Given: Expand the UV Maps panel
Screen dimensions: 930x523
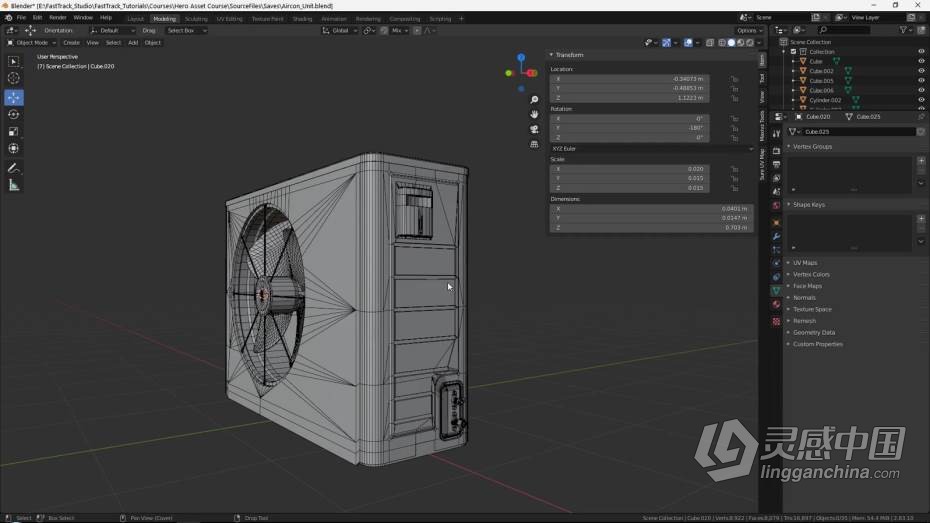Looking at the screenshot, I should (x=805, y=263).
